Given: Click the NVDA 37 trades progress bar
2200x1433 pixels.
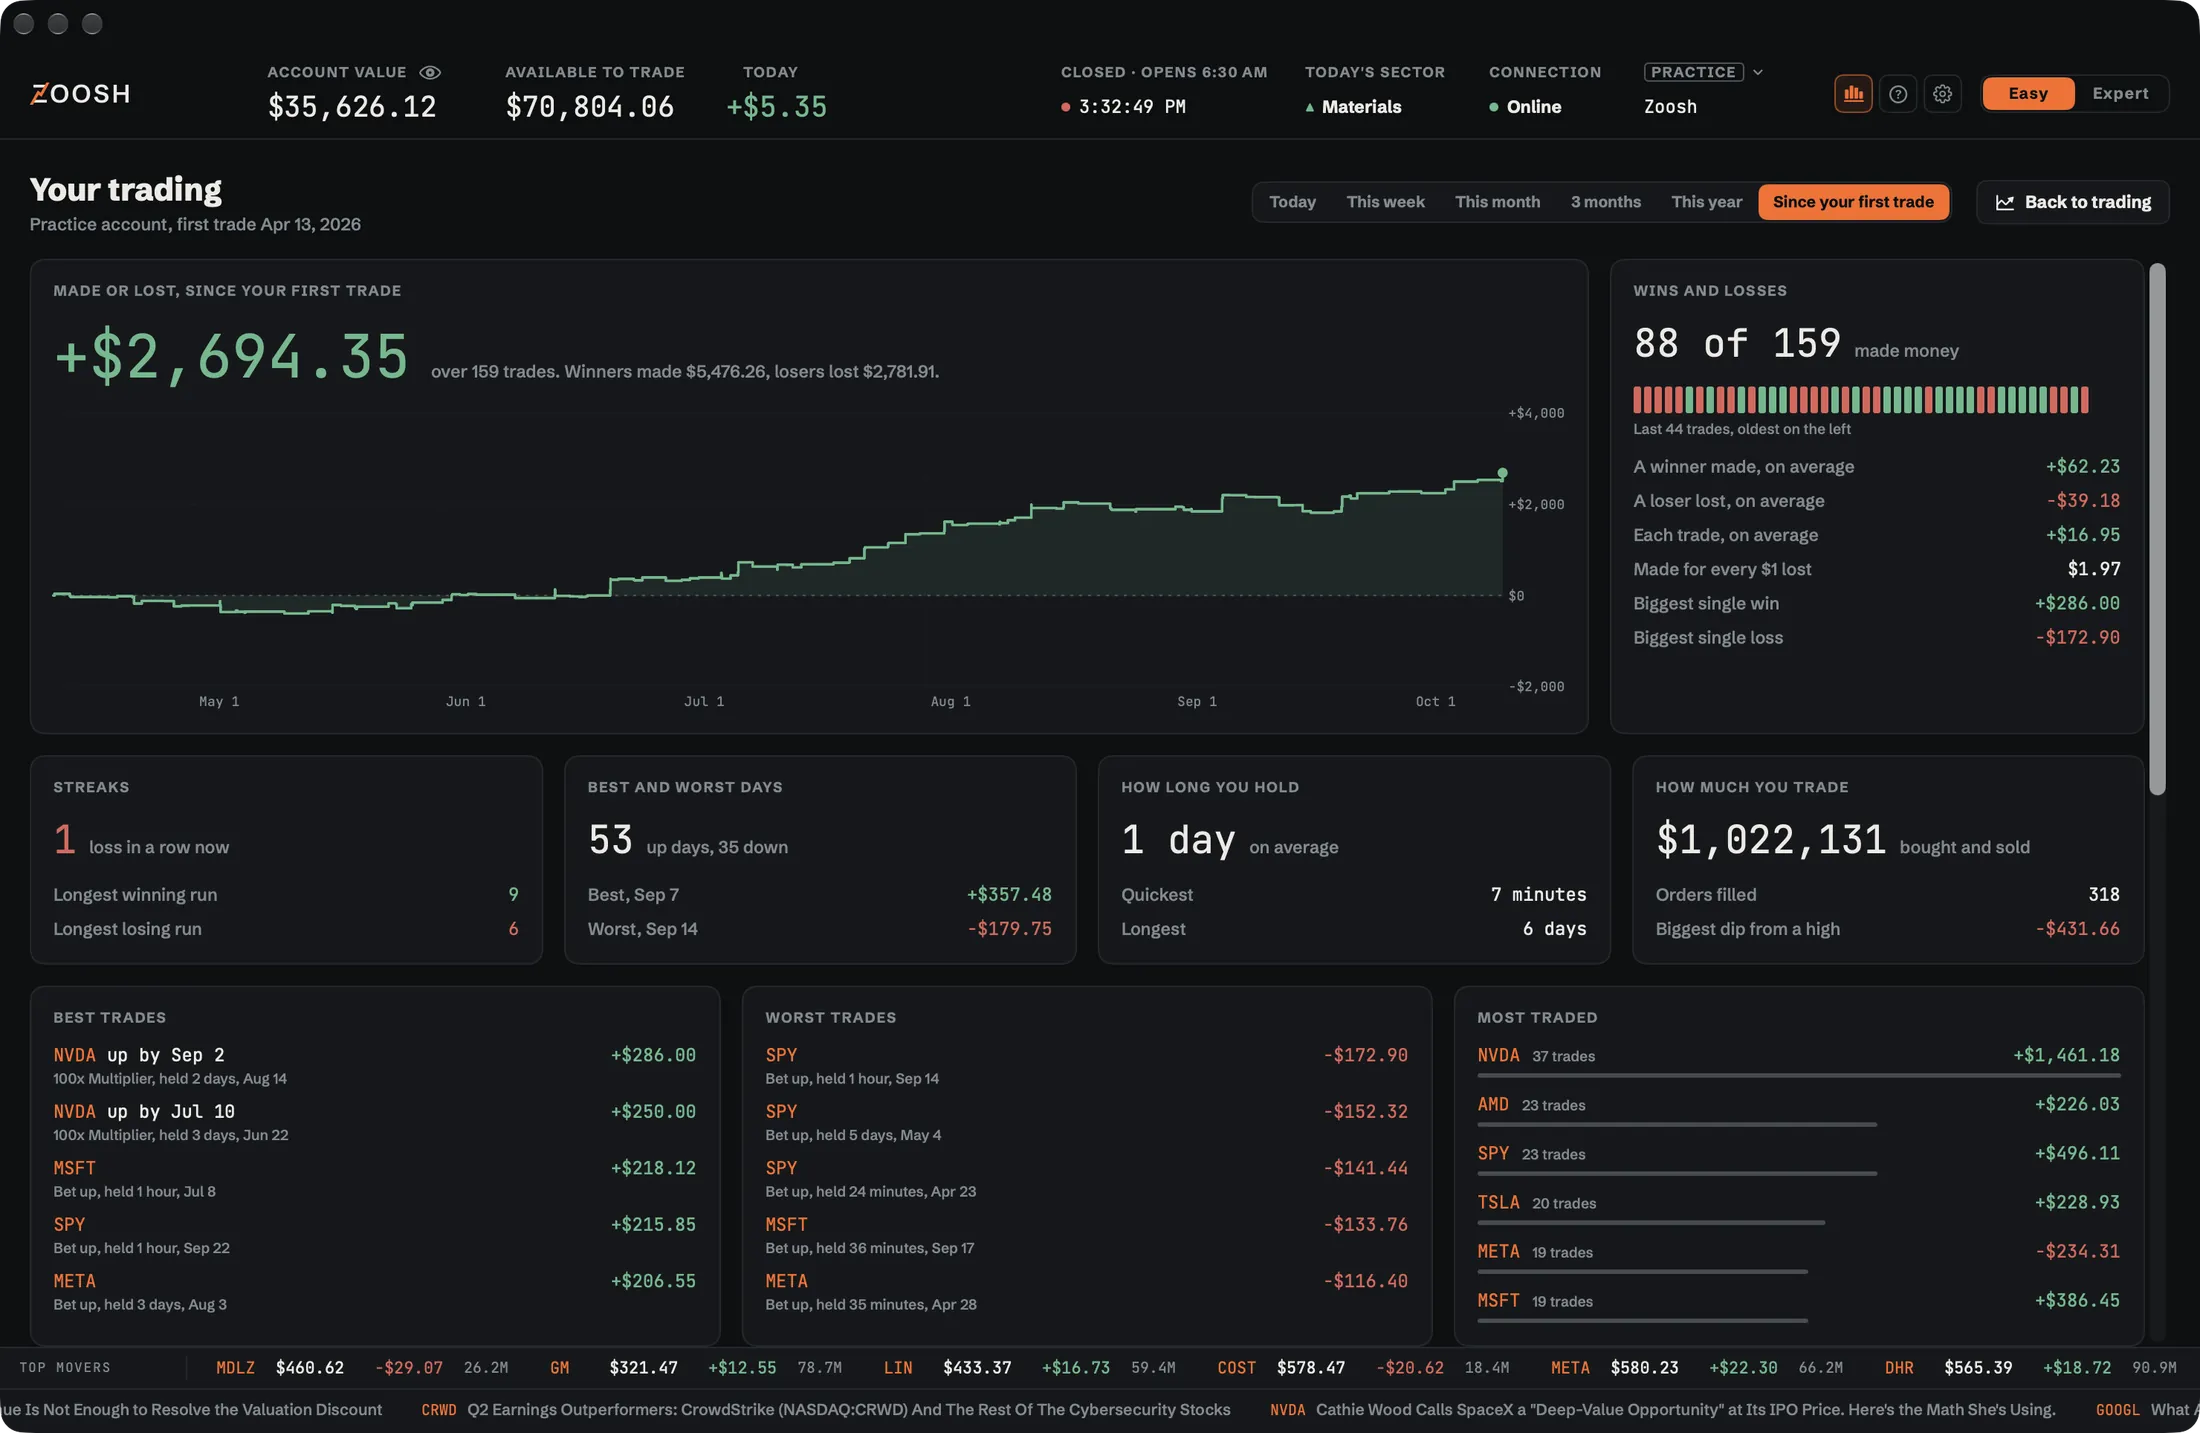Looking at the screenshot, I should pyautogui.click(x=1798, y=1075).
